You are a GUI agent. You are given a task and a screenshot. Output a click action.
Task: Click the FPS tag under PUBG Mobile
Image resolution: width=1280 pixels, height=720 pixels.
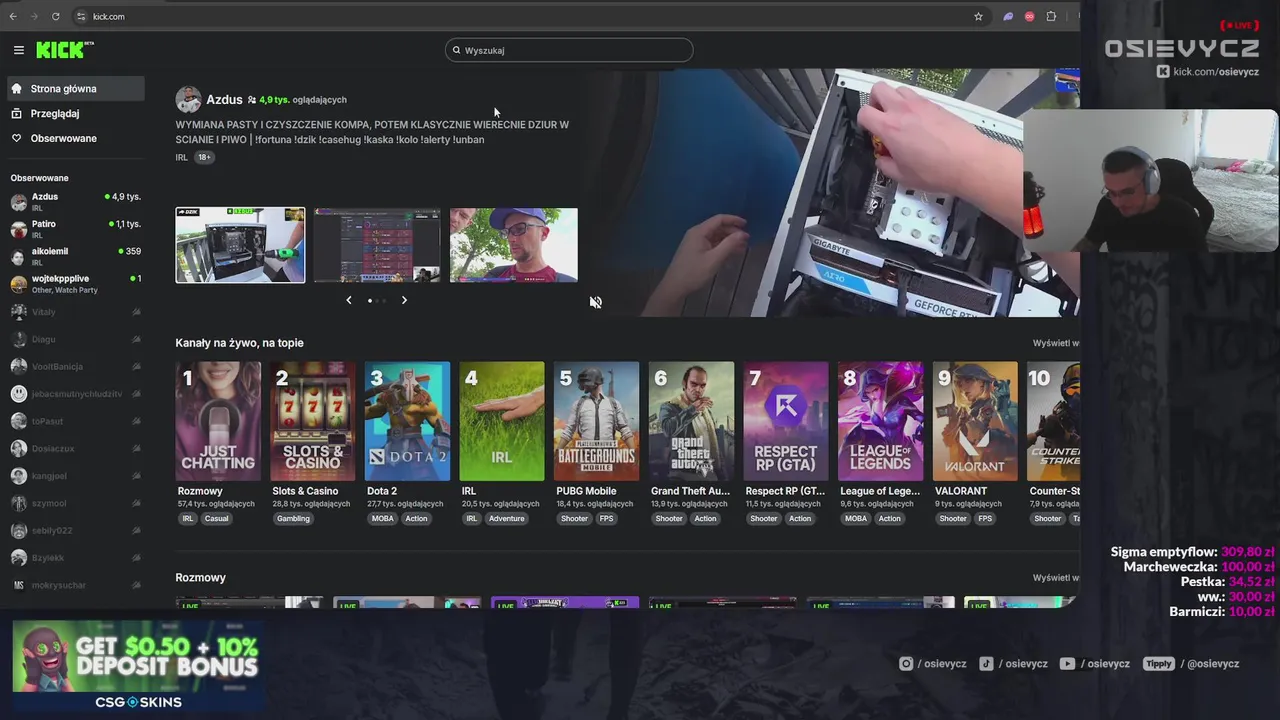pos(606,519)
